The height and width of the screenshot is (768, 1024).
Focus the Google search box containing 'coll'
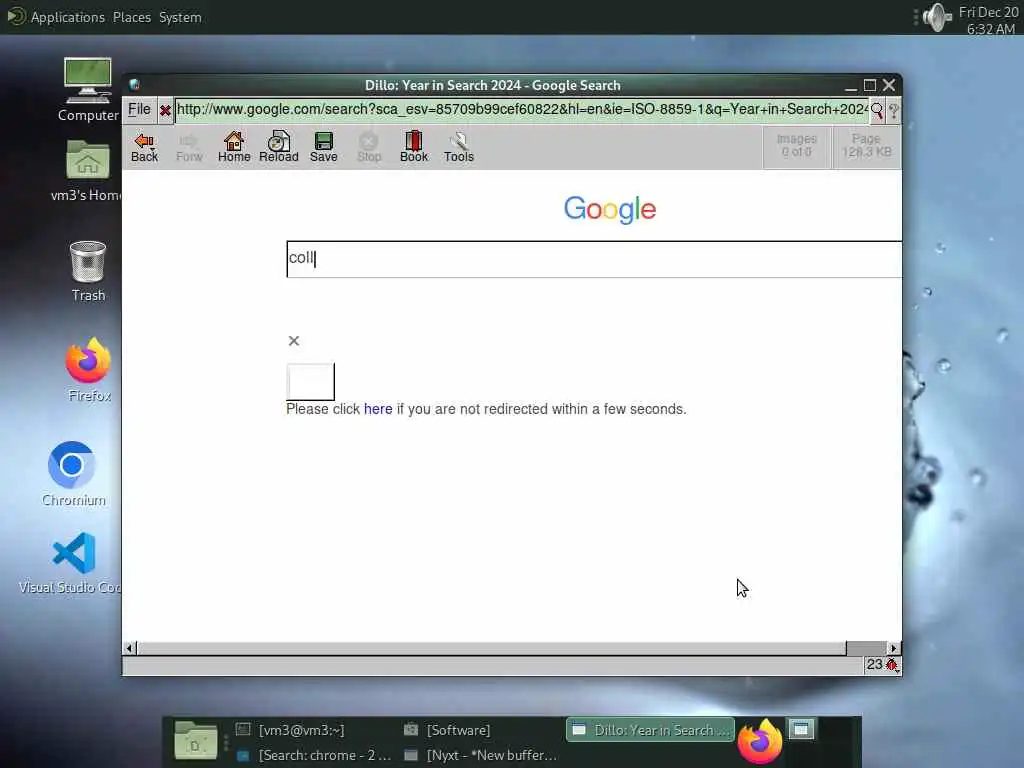pyautogui.click(x=594, y=259)
